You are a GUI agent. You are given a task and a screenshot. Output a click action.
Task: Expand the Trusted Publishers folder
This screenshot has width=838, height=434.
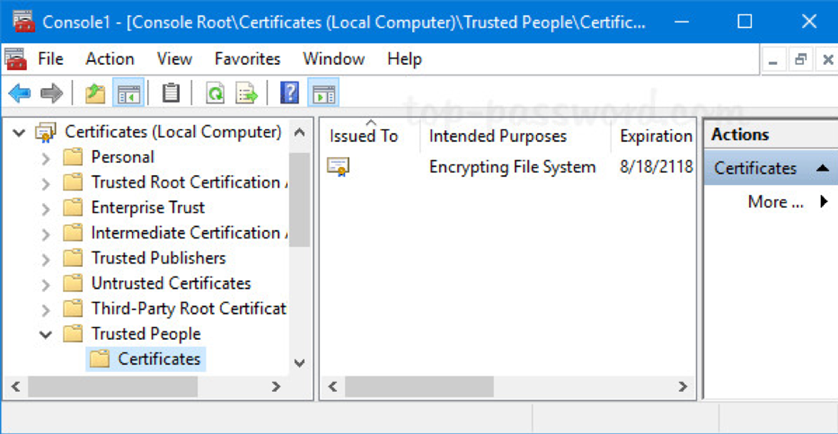tap(46, 258)
